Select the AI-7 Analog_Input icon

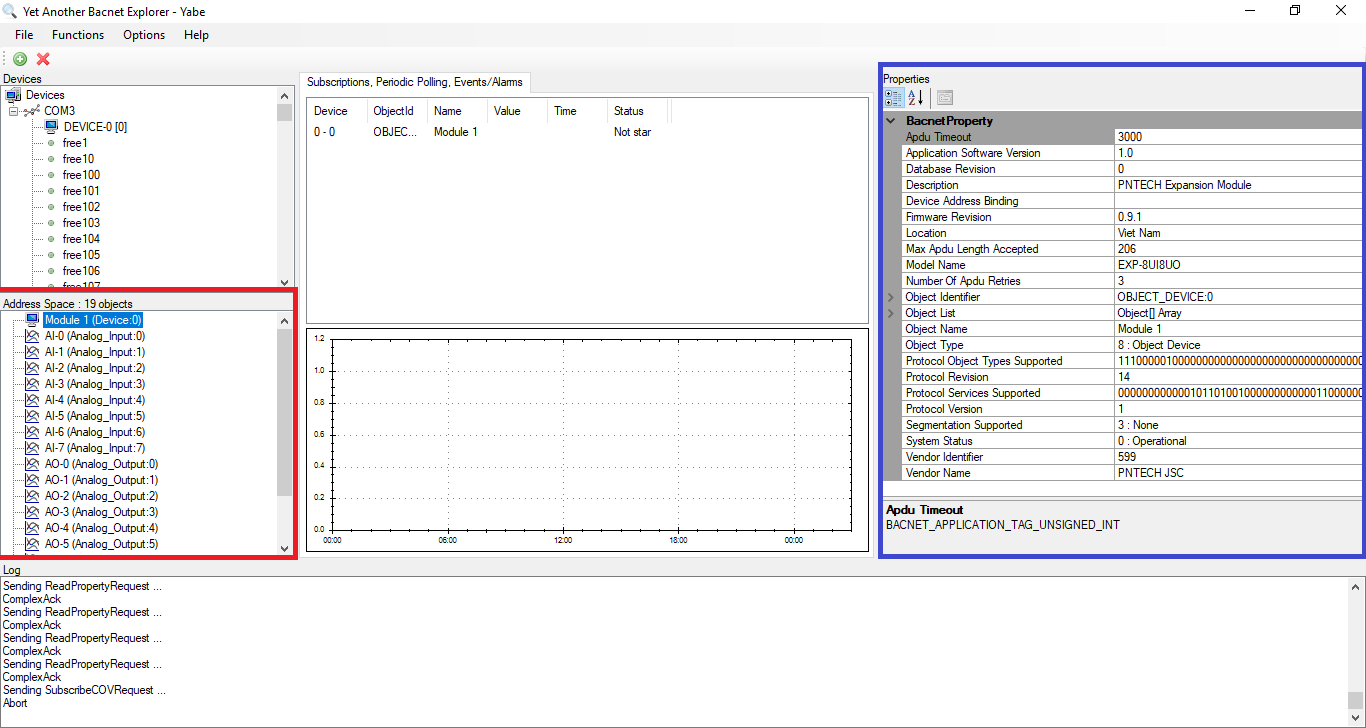31,448
